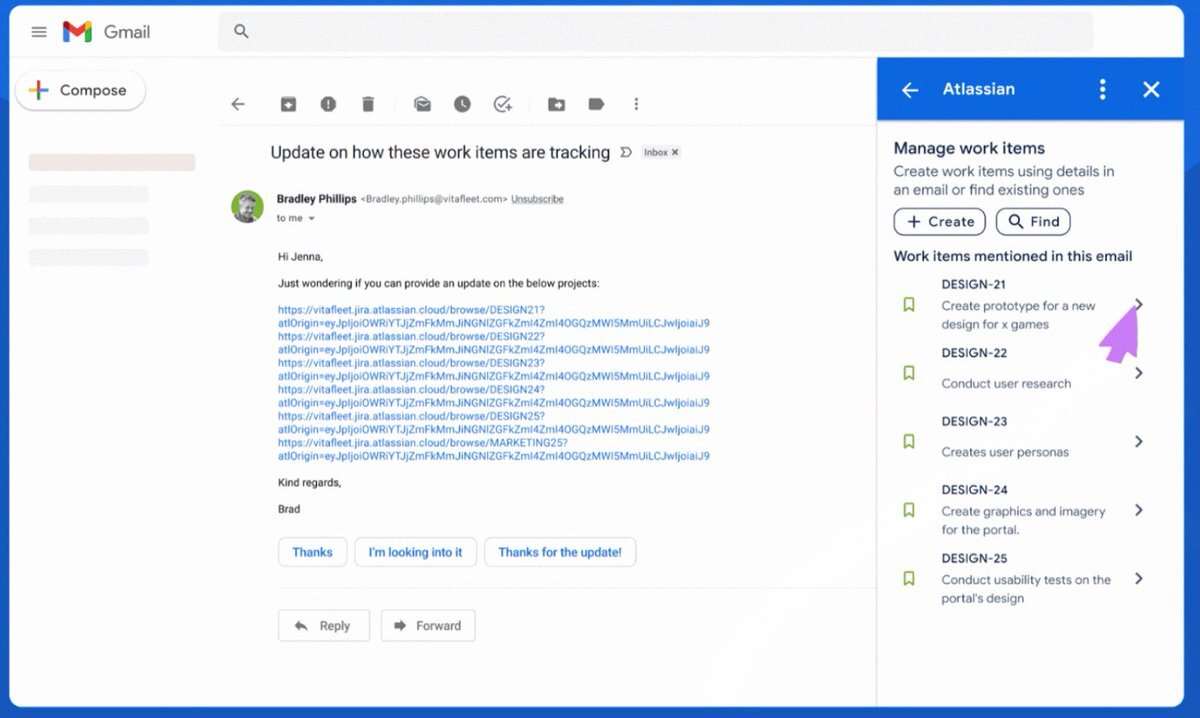Expand DESIGN-24 with its chevron
Viewport: 1200px width, 718px height.
(1139, 510)
